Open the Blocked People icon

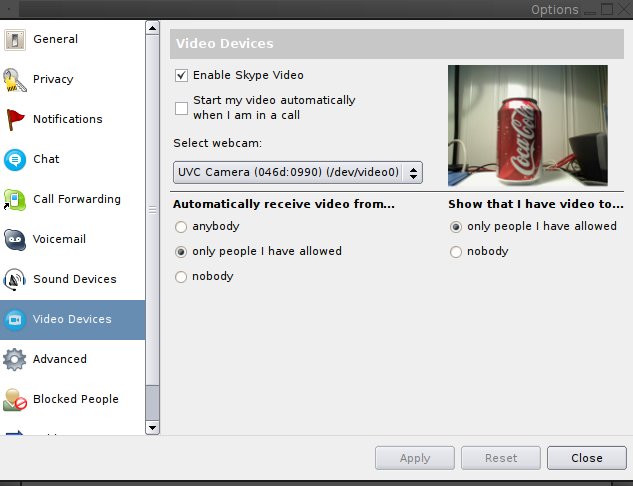pyautogui.click(x=15, y=399)
